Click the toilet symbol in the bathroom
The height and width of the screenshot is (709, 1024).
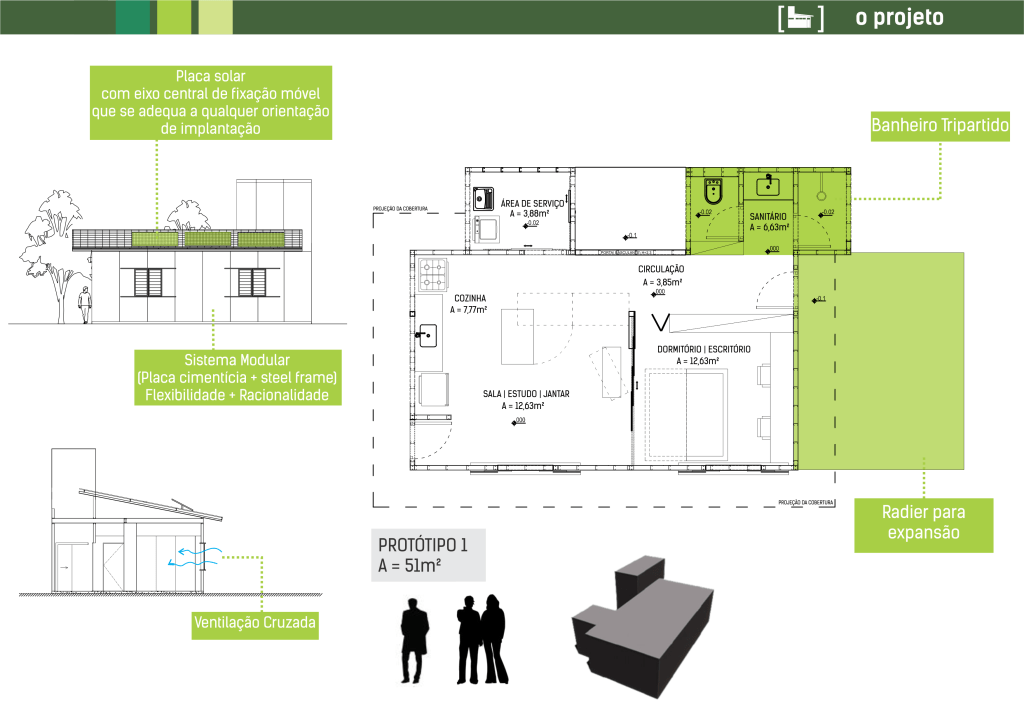(715, 188)
